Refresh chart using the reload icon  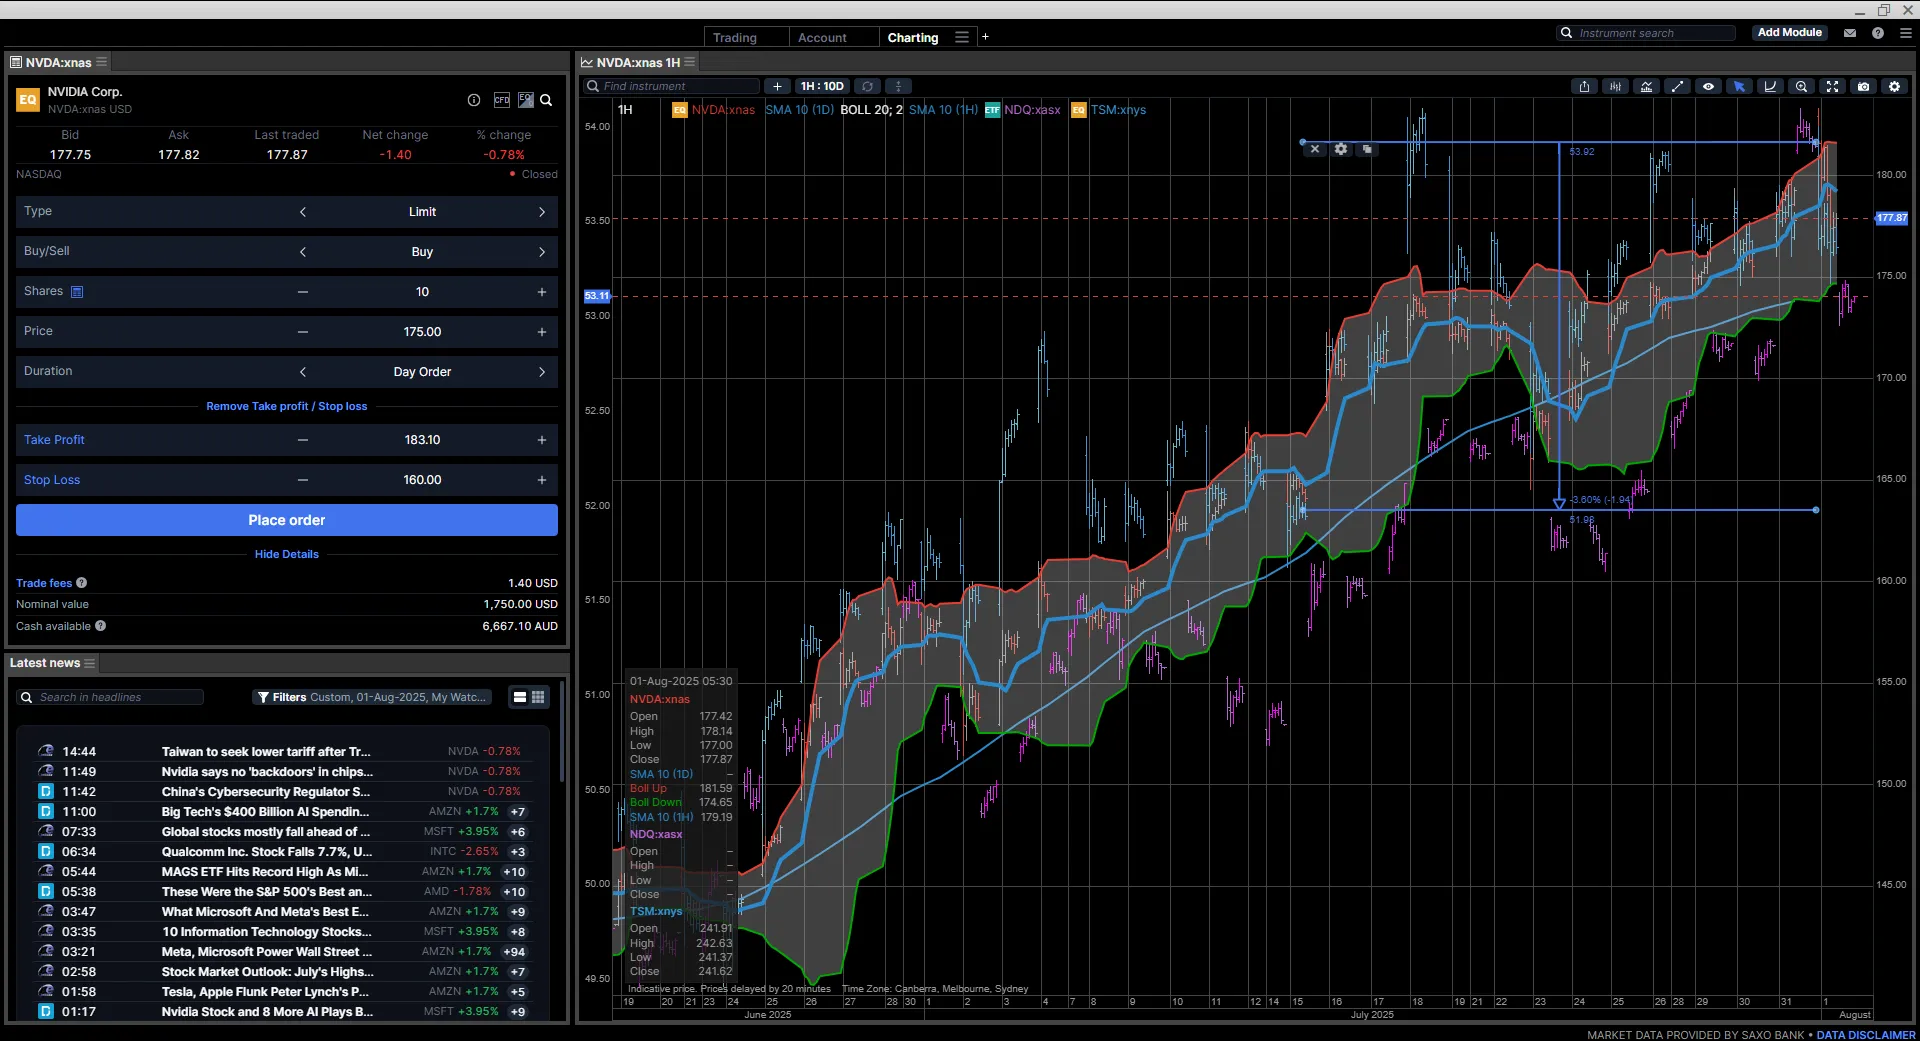(x=868, y=87)
